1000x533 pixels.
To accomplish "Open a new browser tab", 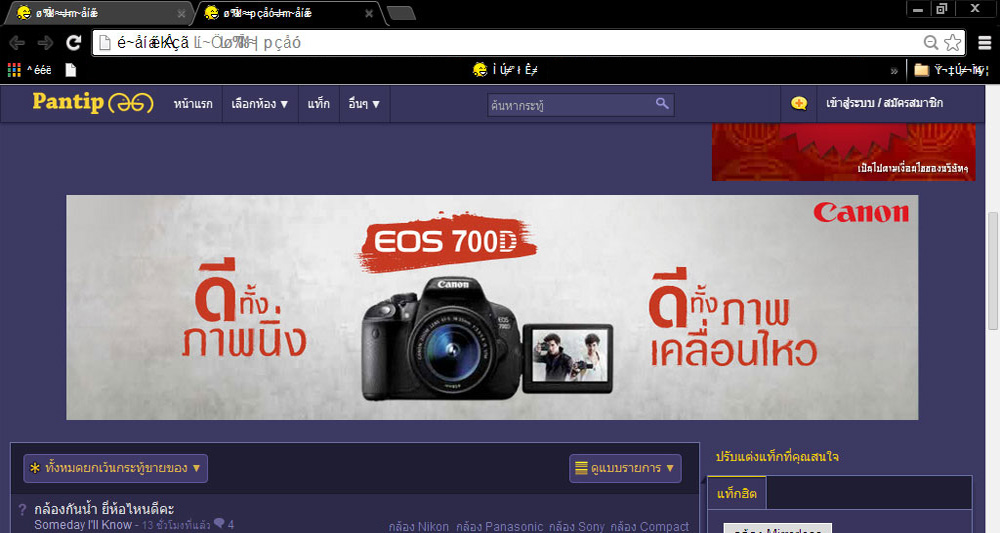I will pos(401,13).
